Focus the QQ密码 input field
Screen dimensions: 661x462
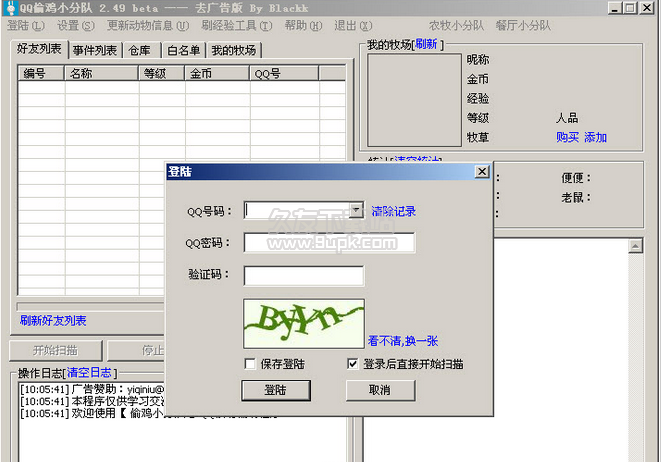pos(329,243)
